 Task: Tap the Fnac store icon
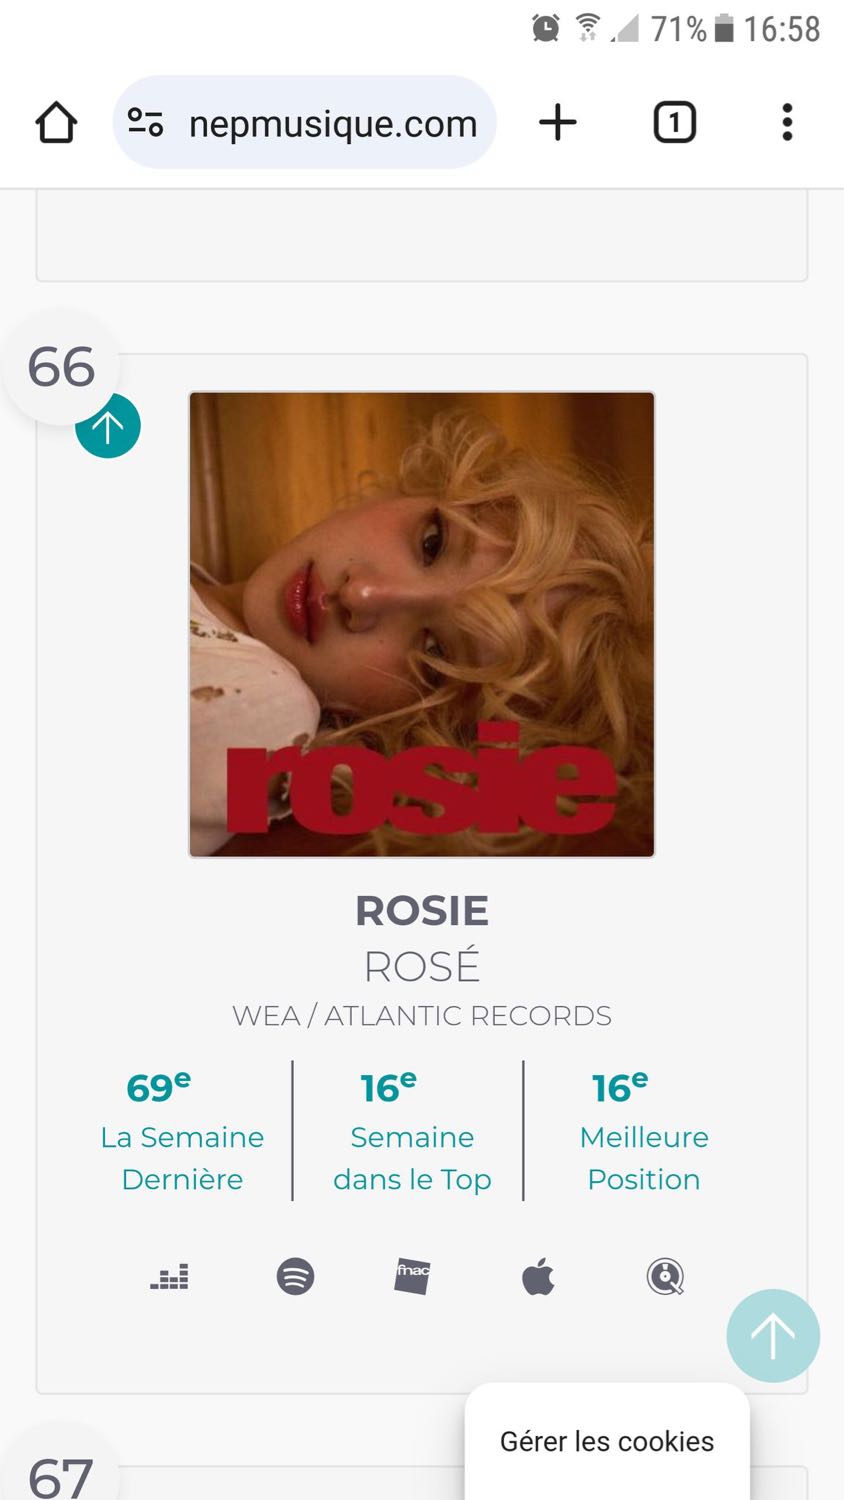coord(412,1276)
